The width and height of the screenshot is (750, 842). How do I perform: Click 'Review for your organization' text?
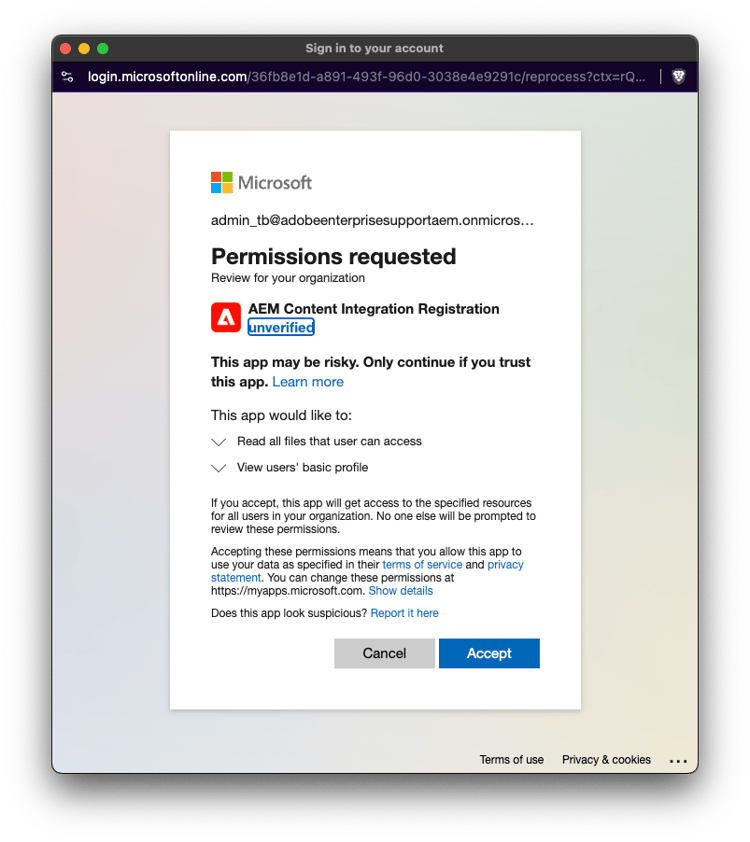click(x=288, y=278)
